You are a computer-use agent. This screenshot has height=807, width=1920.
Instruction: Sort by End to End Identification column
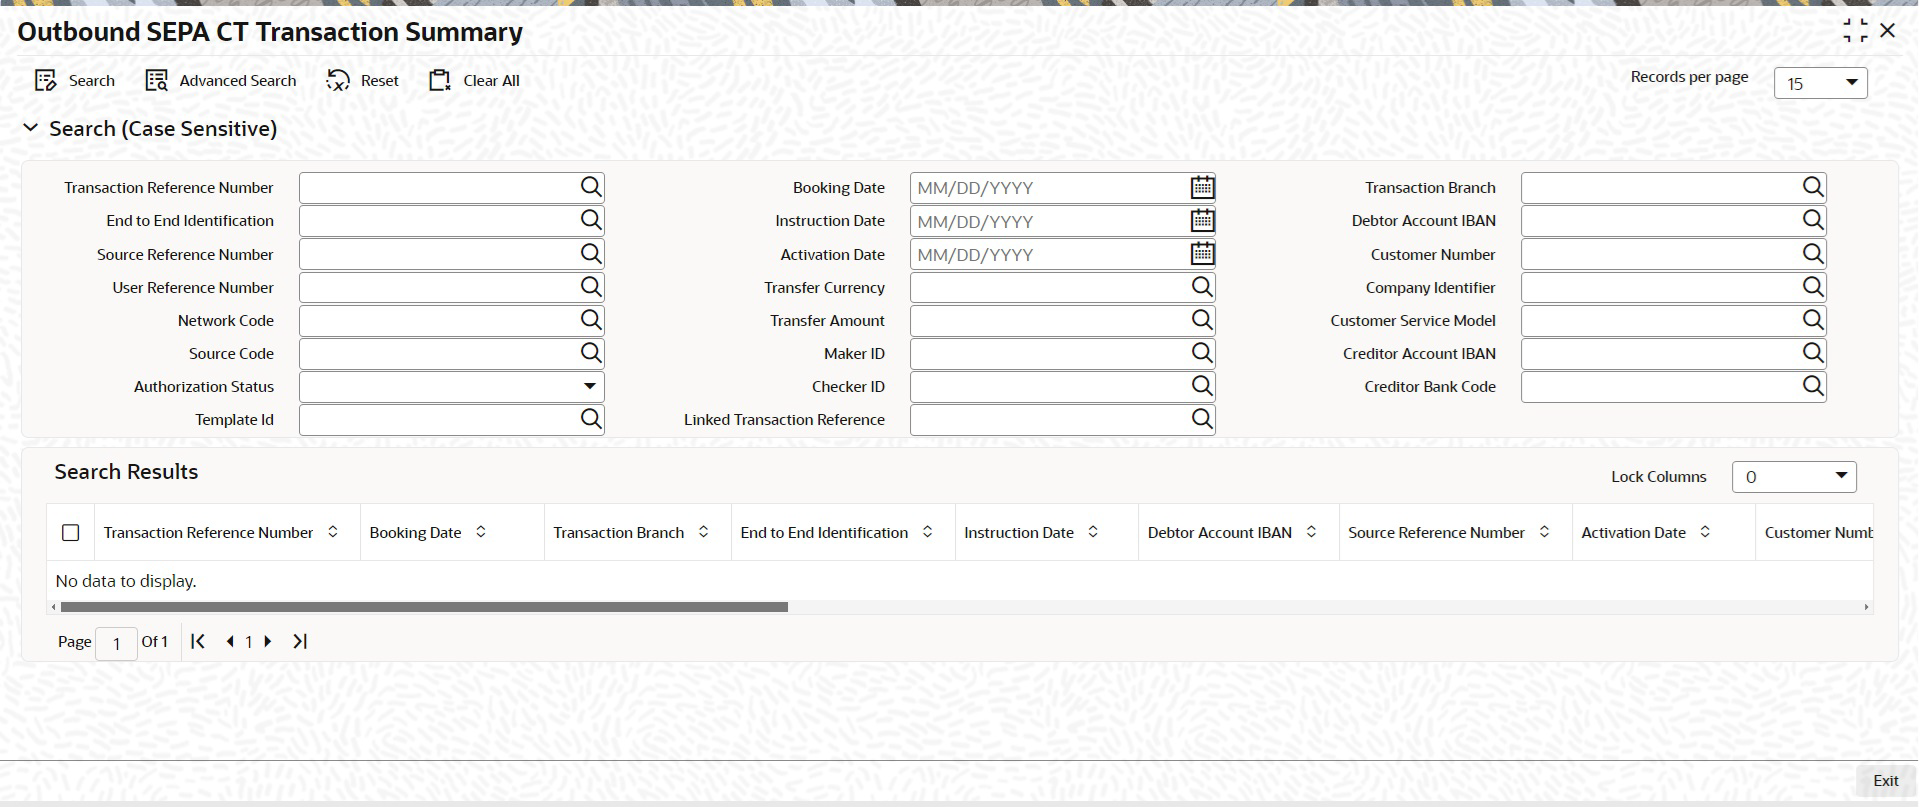[x=928, y=532]
